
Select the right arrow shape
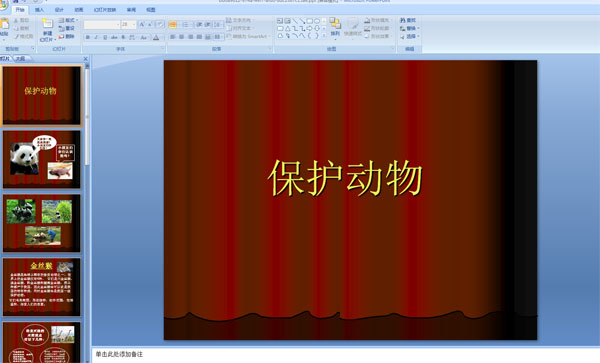(x=310, y=28)
